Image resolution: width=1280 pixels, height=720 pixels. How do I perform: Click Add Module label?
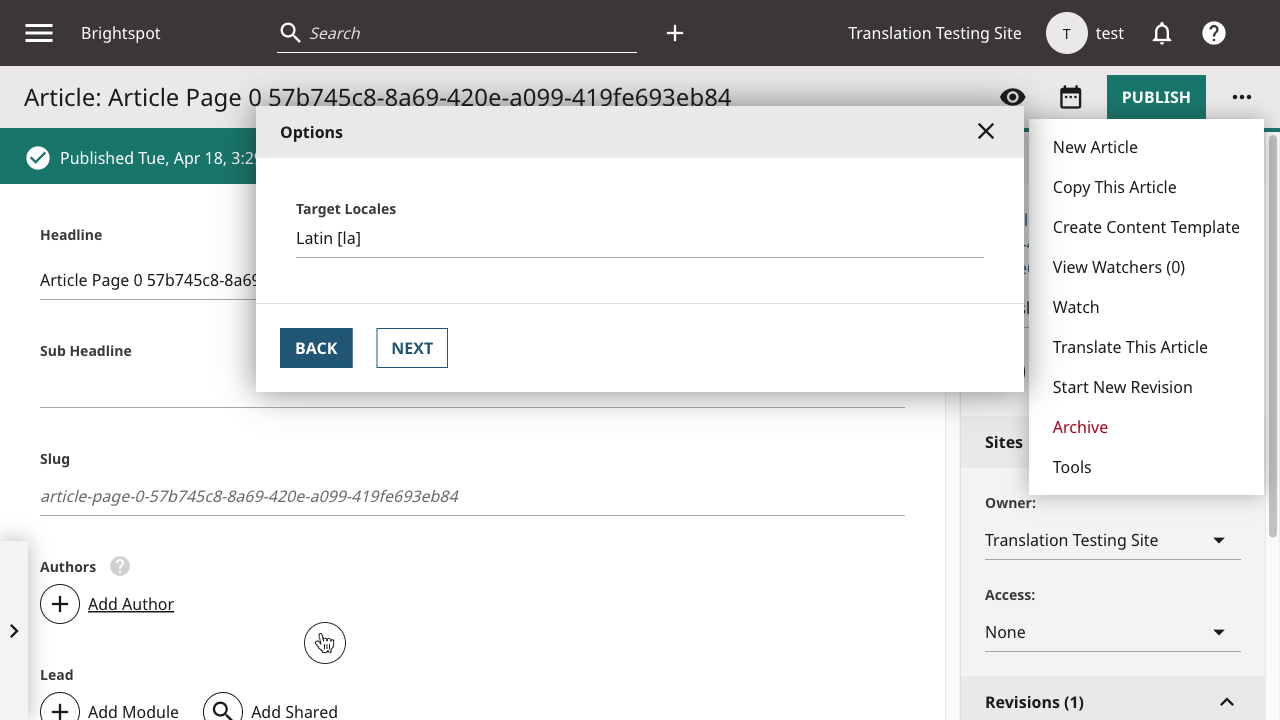133,711
